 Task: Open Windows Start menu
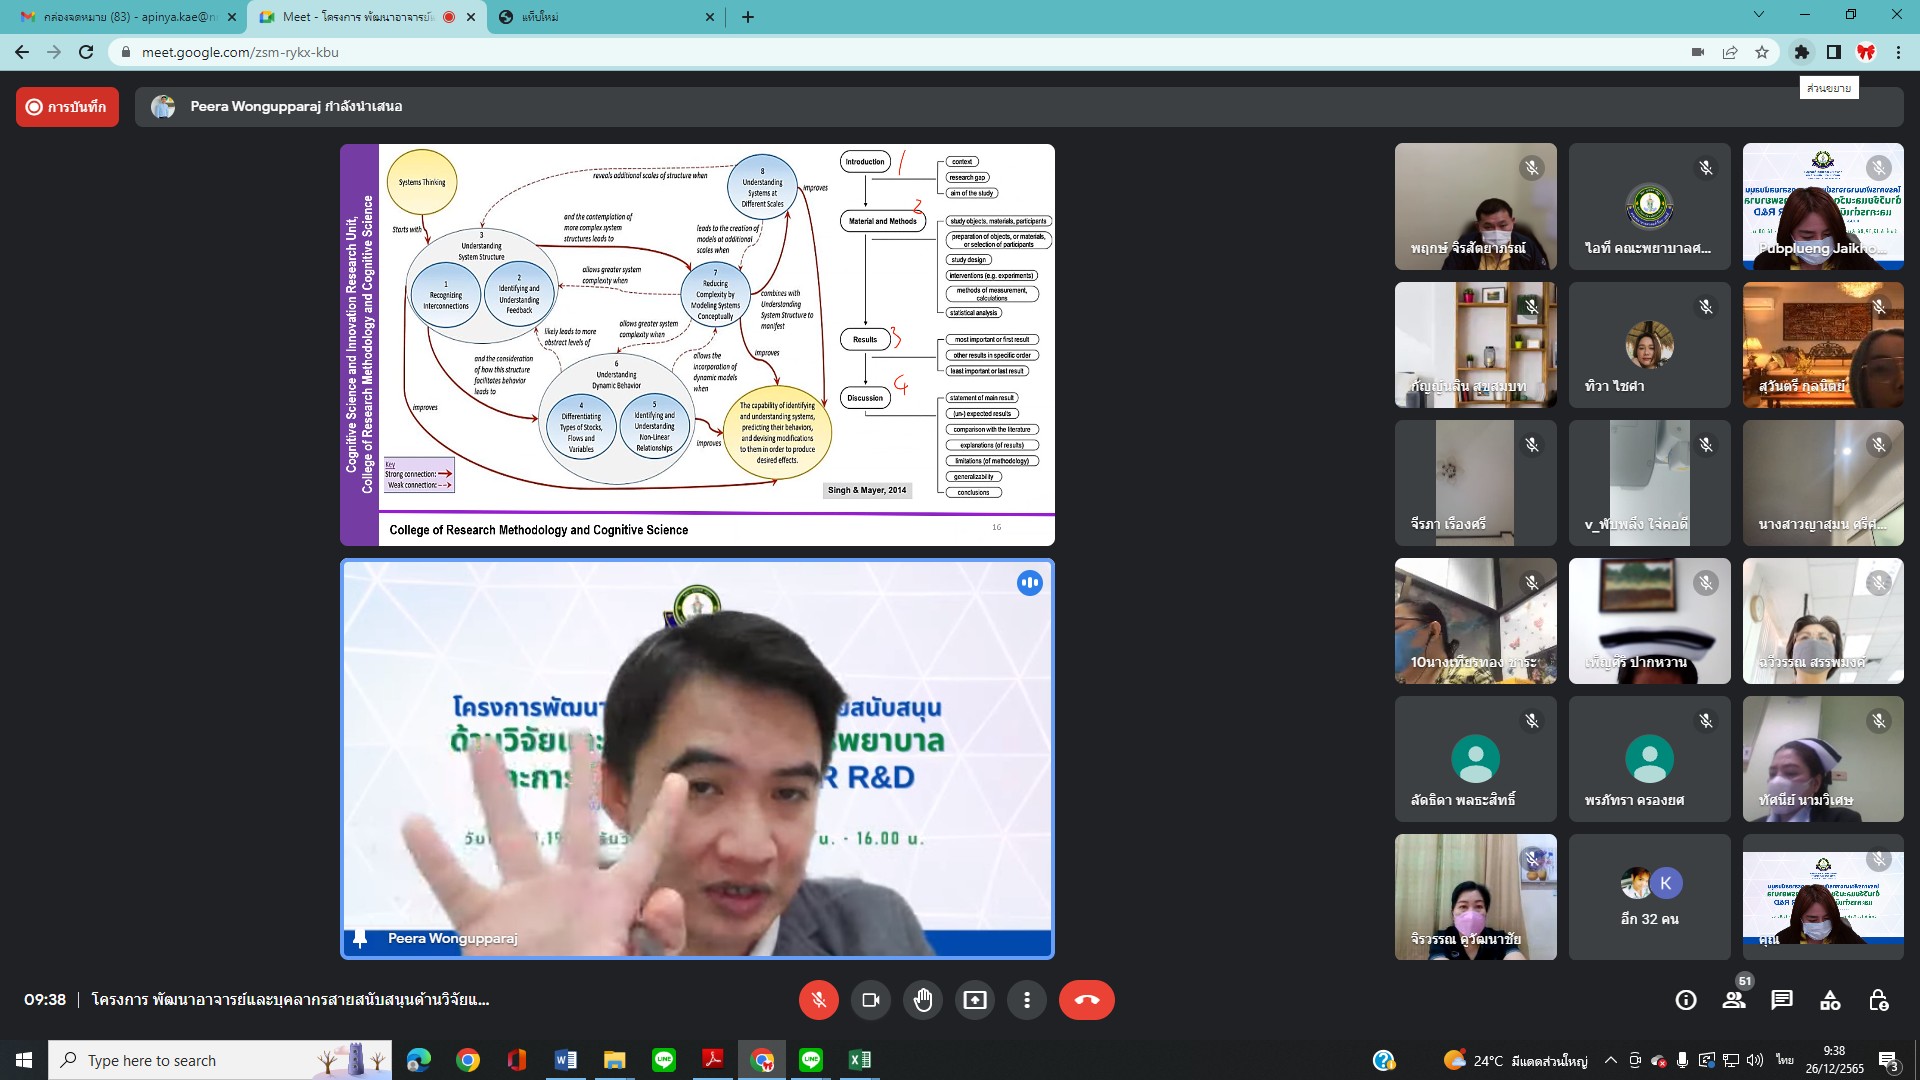coord(24,1060)
